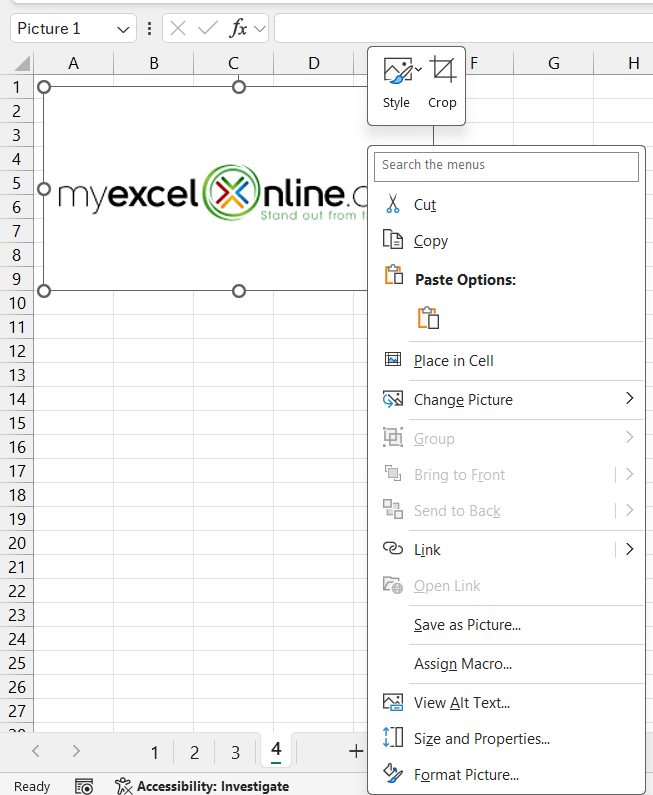Screen dimensions: 653x795
Task: Click the Copy pages icon
Action: [x=392, y=239]
